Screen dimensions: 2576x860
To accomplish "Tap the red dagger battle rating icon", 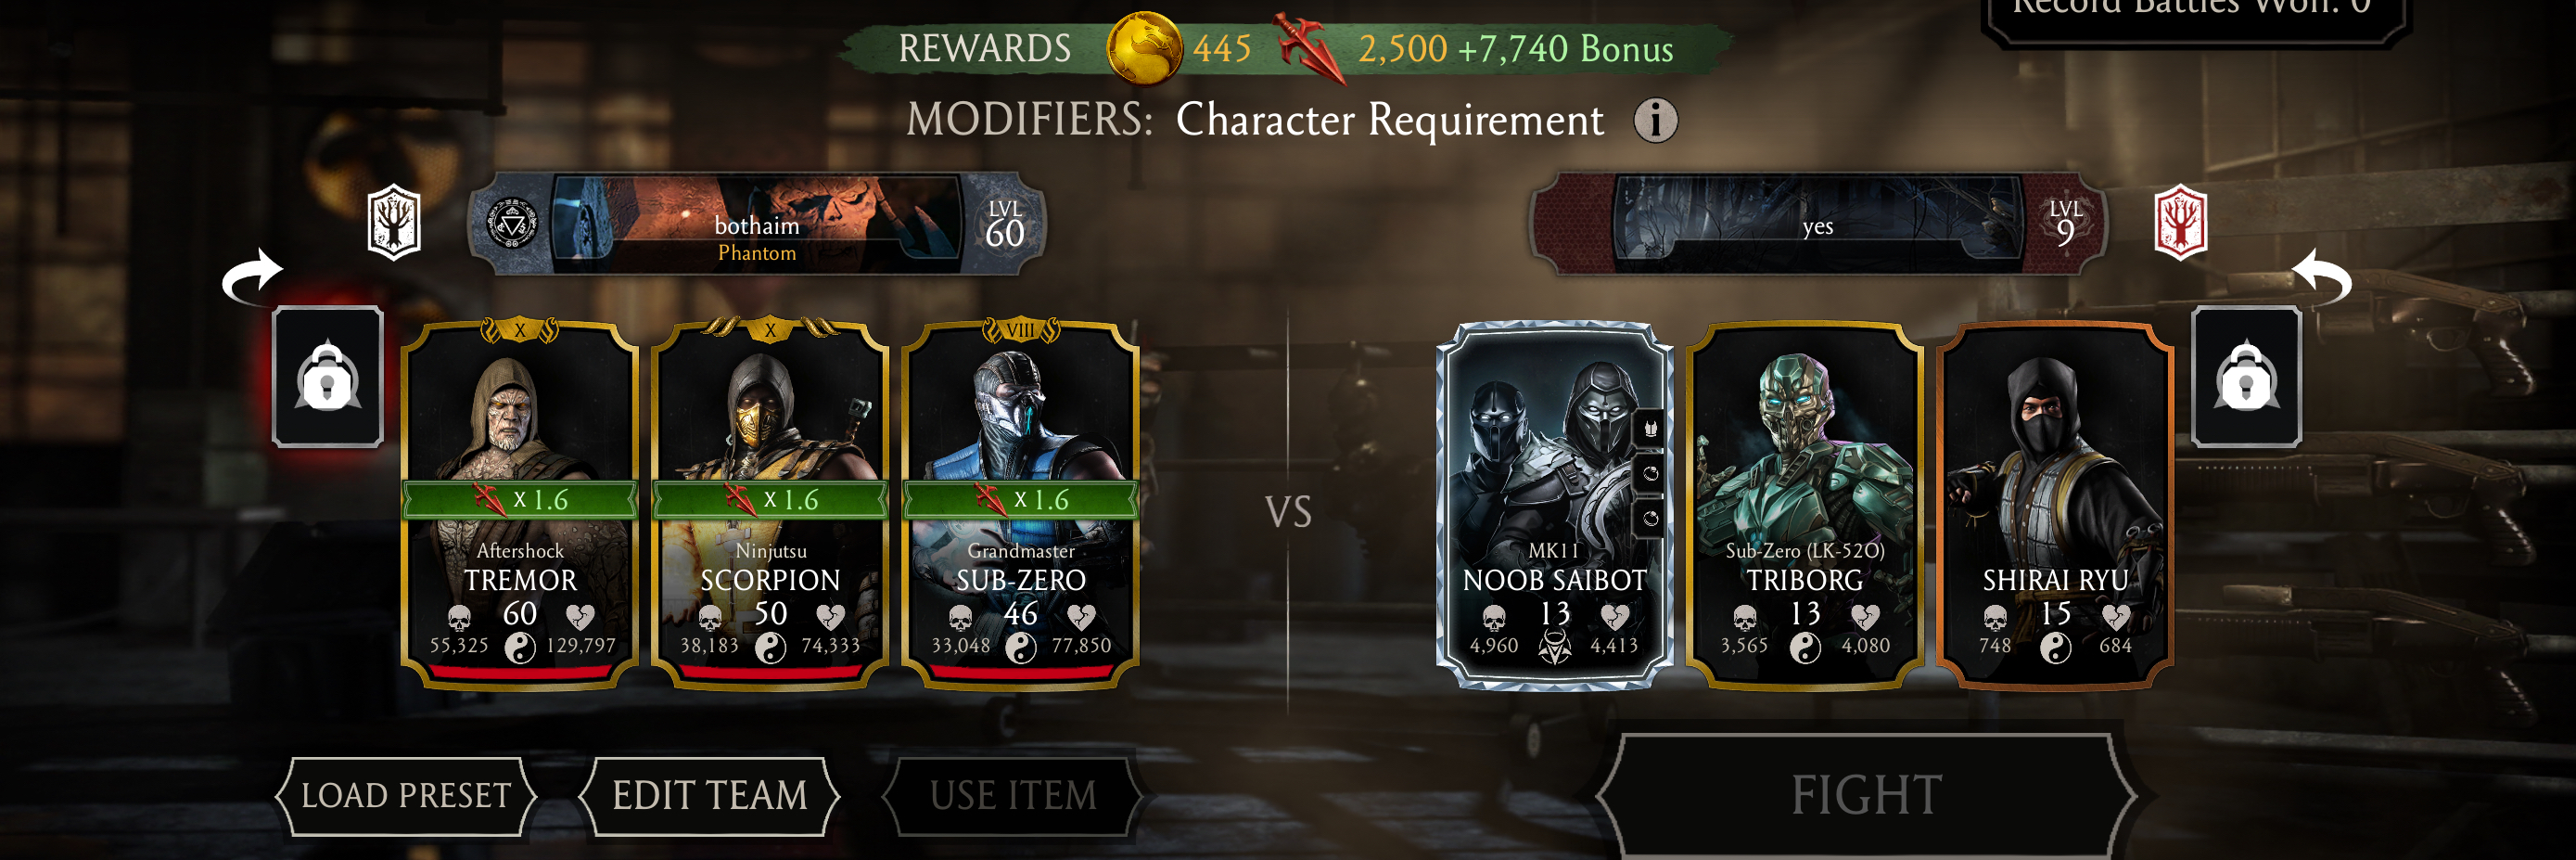I will click(1308, 47).
